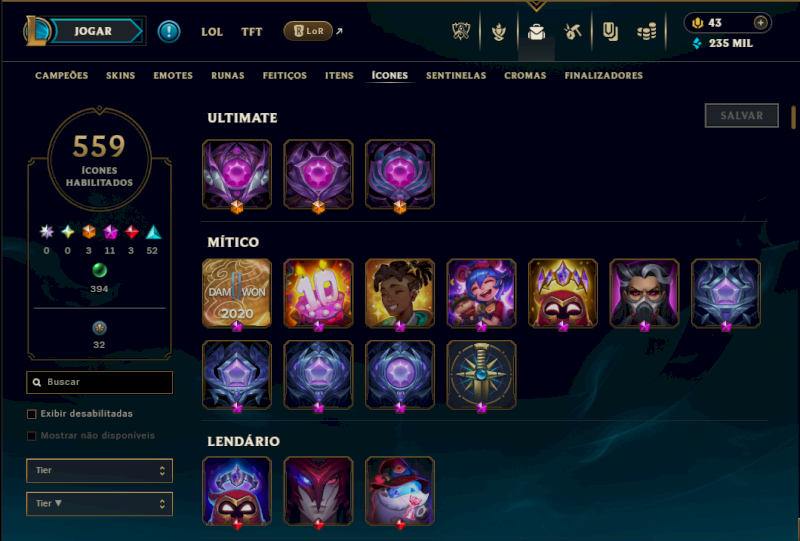Enable the Exibir desabilitadas checkbox
Screen dimensions: 800x541
(x=32, y=414)
